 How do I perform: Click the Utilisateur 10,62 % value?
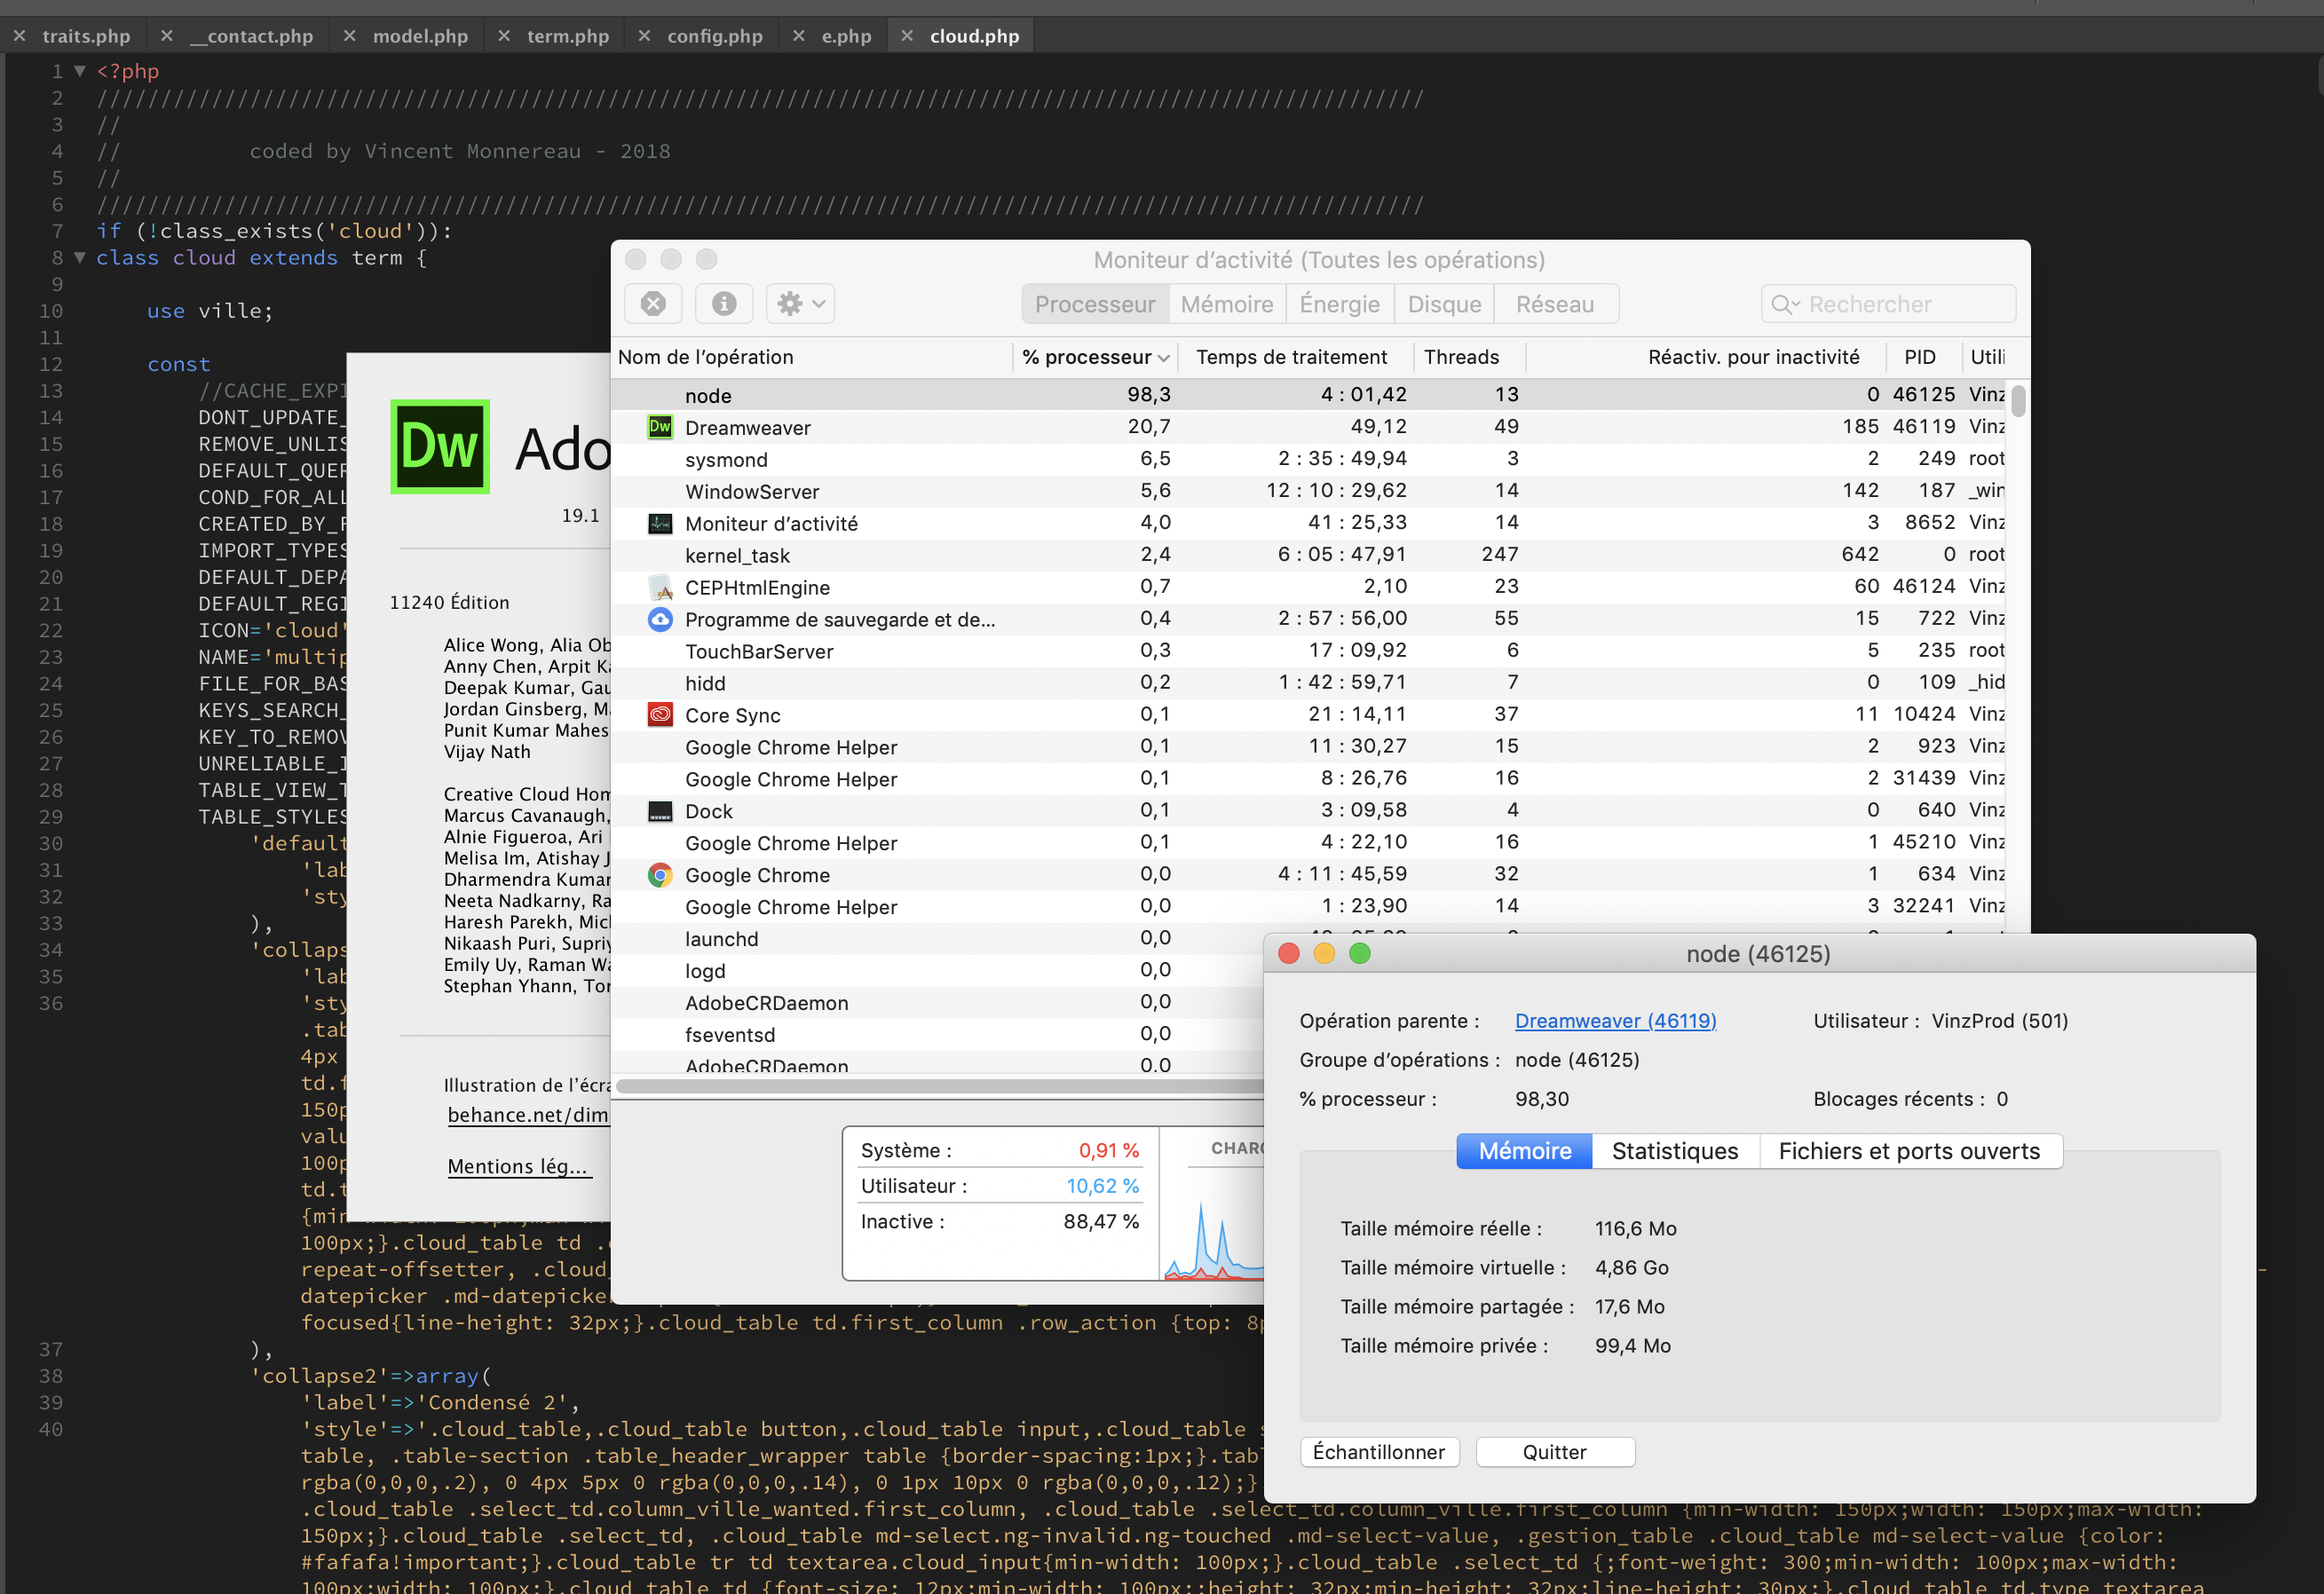[1102, 1186]
